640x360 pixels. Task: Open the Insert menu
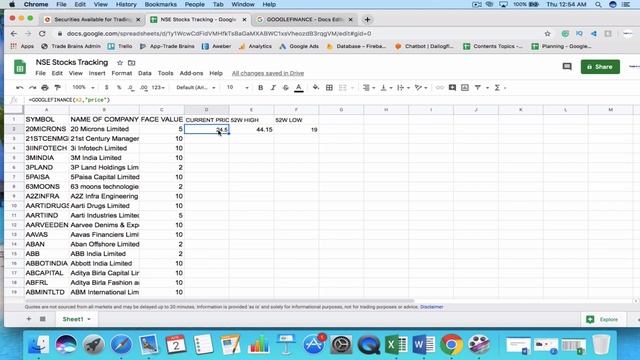[97, 73]
